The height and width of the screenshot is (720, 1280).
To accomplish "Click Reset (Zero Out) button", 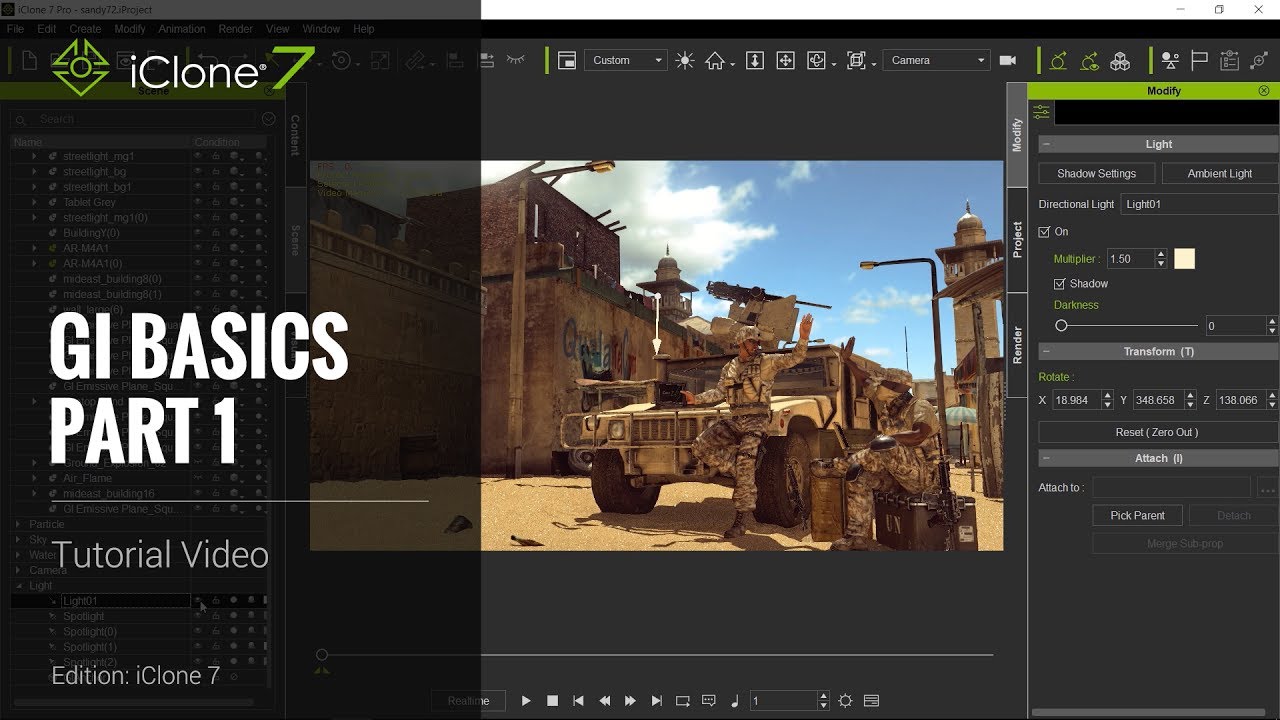I will (x=1158, y=432).
